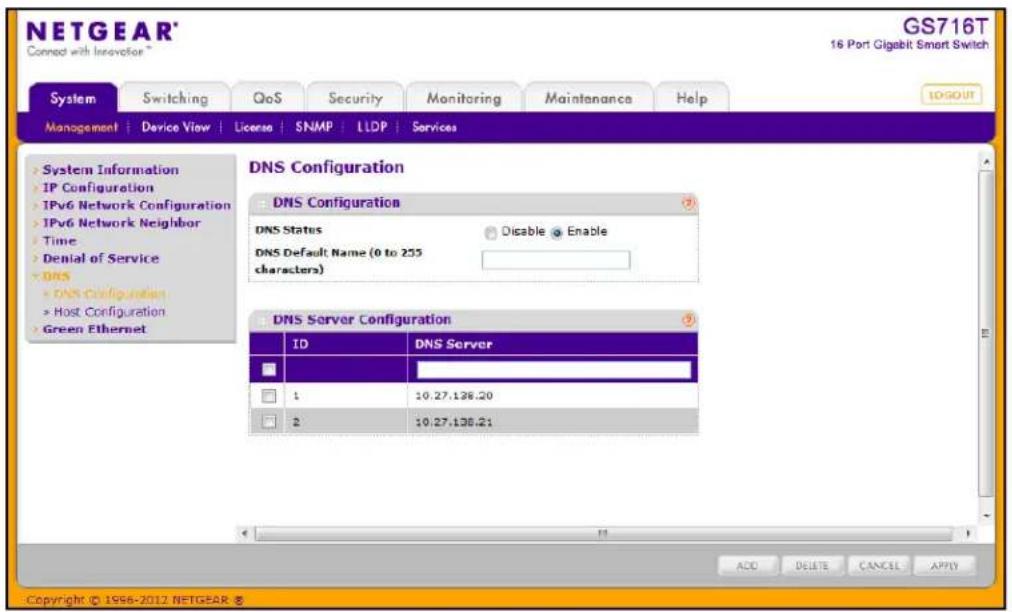1012x612 pixels.
Task: Open the Help tab
Action: [x=692, y=98]
